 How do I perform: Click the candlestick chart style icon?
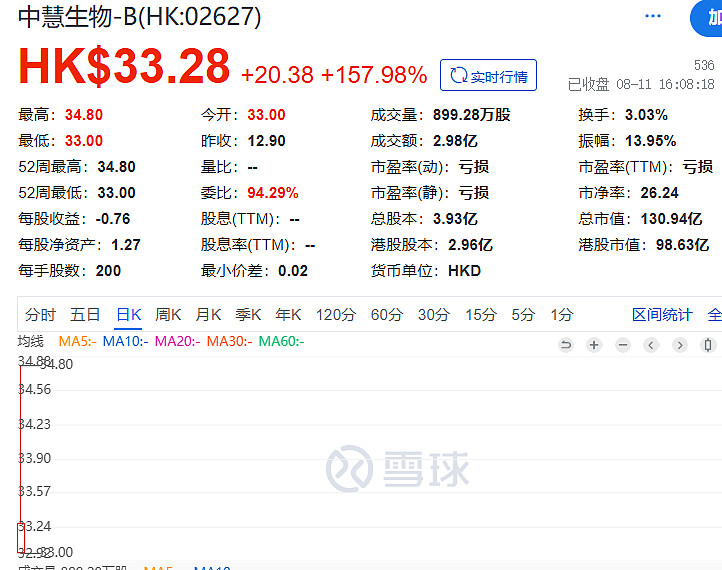coord(709,345)
